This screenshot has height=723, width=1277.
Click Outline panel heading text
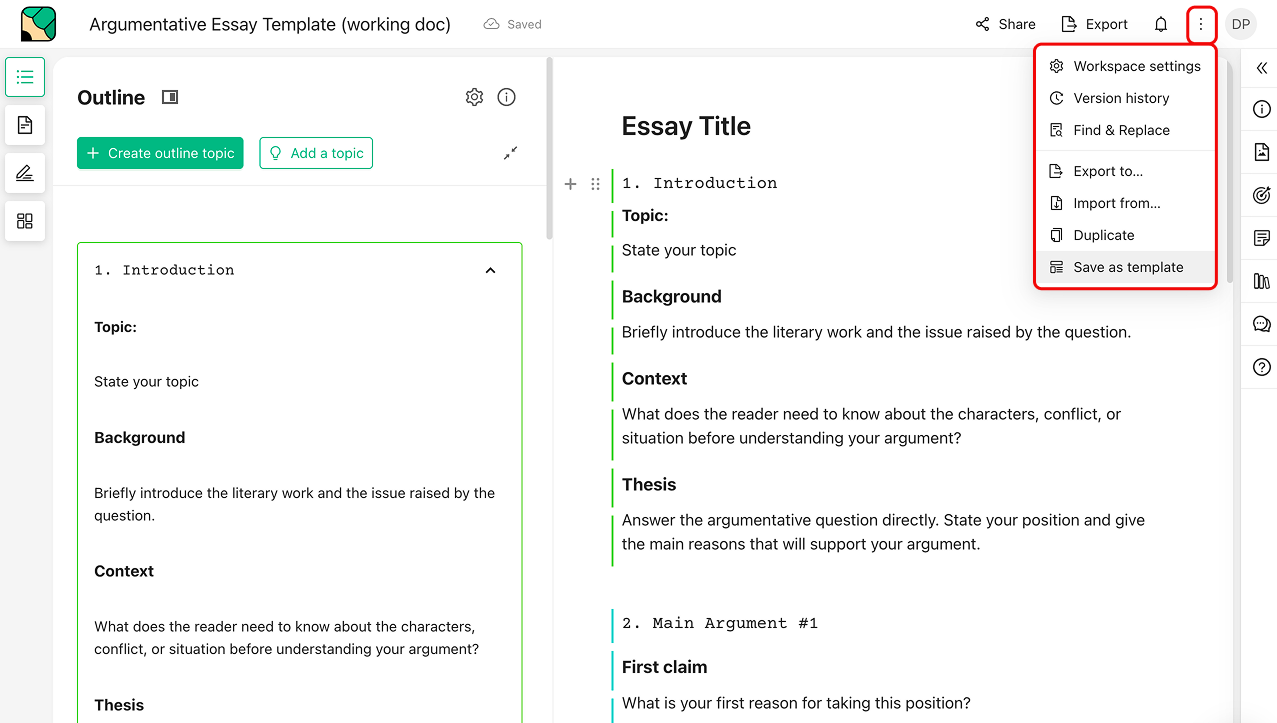point(111,97)
